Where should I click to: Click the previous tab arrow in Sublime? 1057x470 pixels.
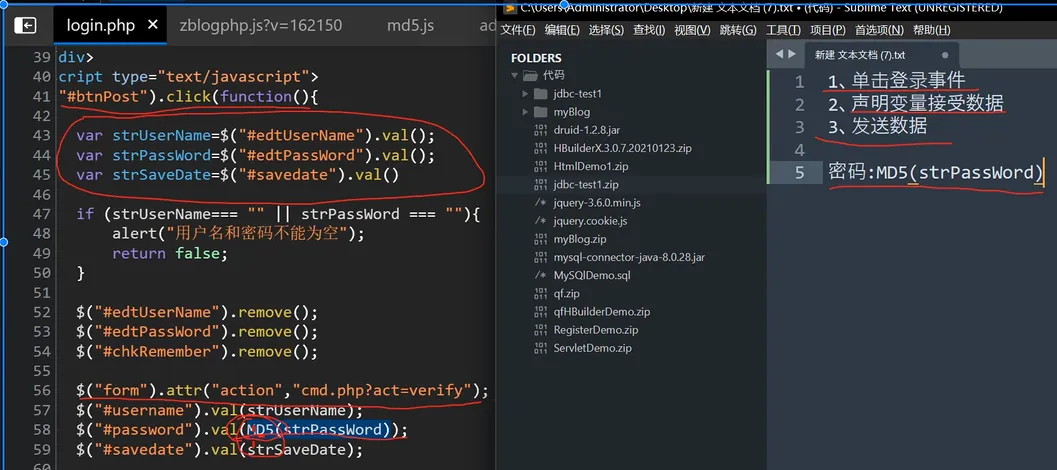(x=780, y=54)
